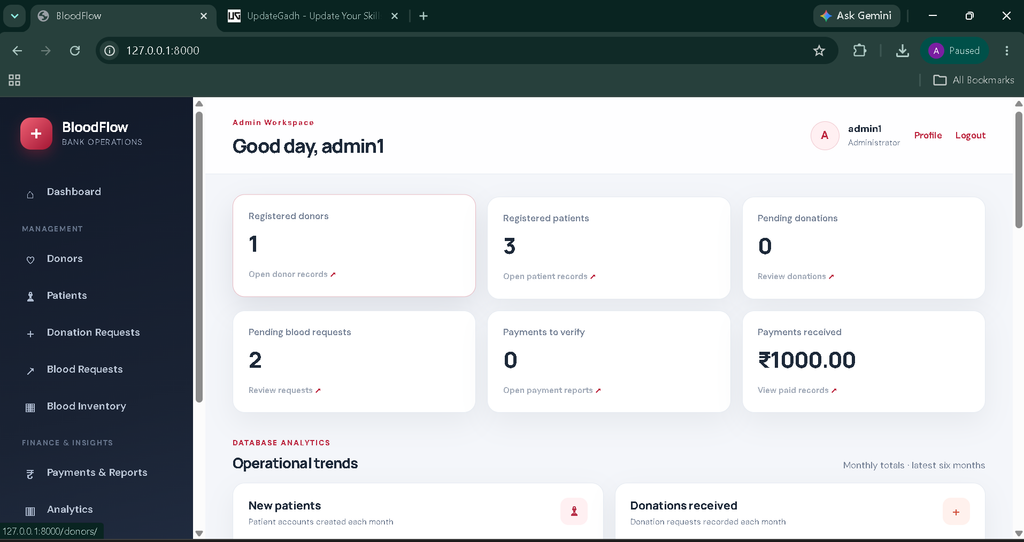Follow the View paid records link

coord(797,390)
